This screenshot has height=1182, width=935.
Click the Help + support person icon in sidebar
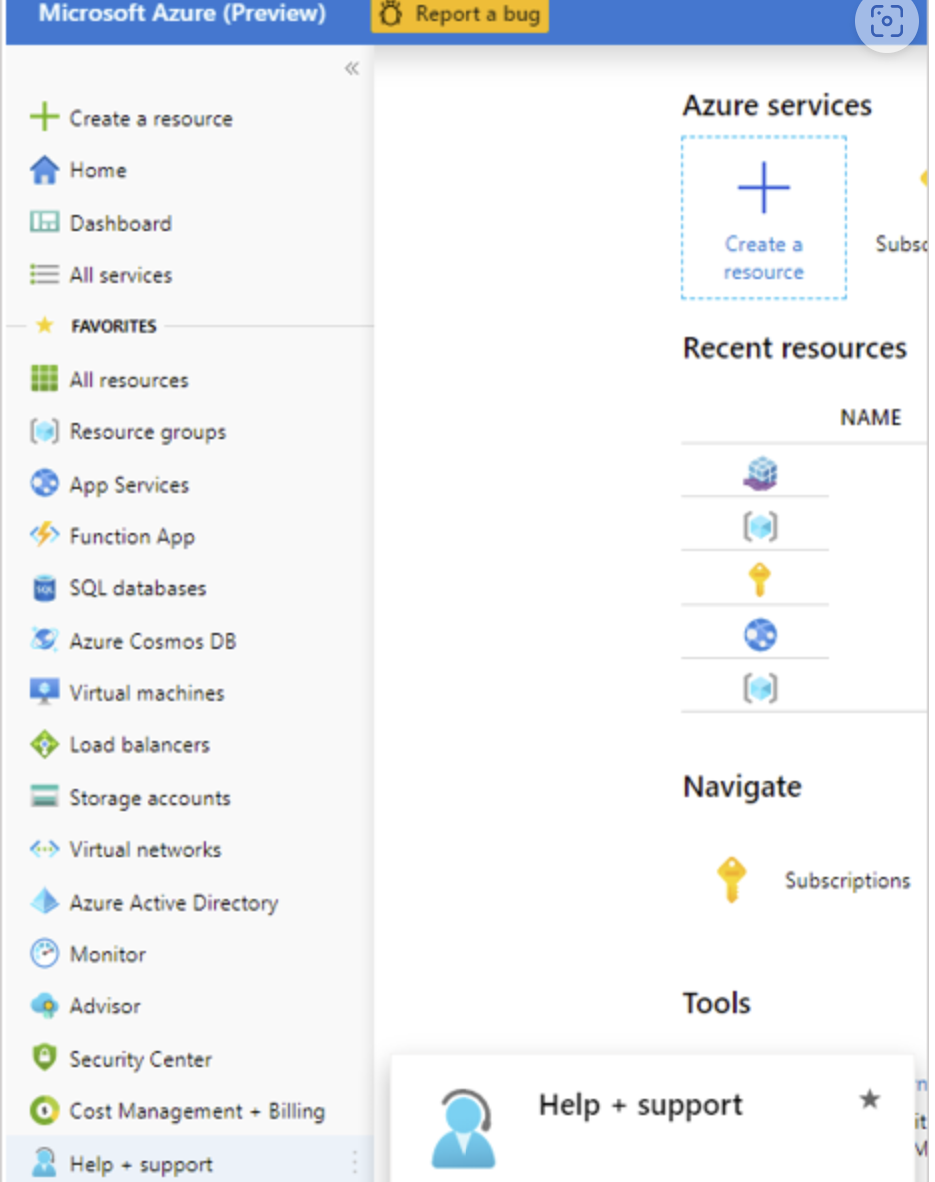44,1163
